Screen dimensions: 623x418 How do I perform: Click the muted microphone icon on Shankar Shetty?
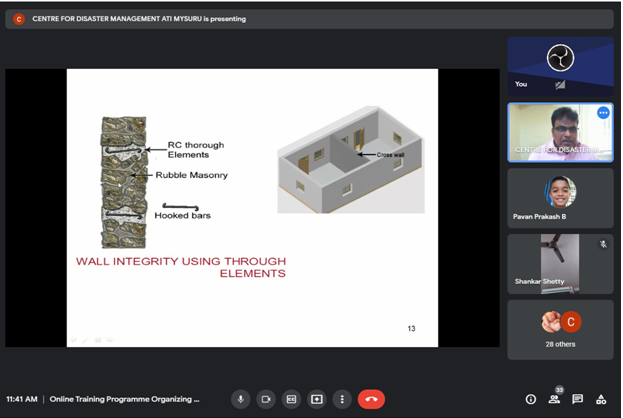[x=603, y=244]
